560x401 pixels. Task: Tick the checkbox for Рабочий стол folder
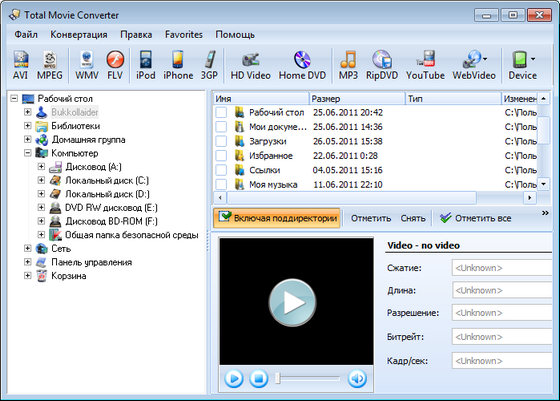pos(221,112)
